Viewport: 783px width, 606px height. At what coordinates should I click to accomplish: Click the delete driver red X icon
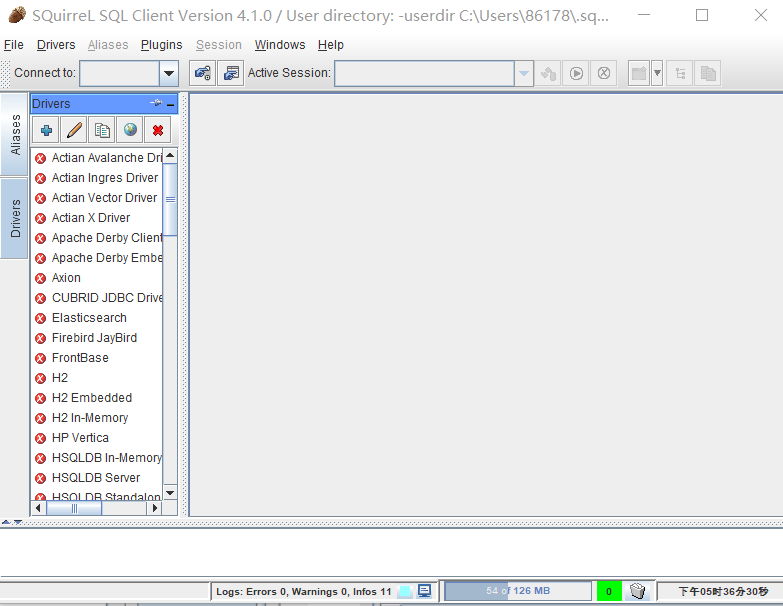point(158,130)
